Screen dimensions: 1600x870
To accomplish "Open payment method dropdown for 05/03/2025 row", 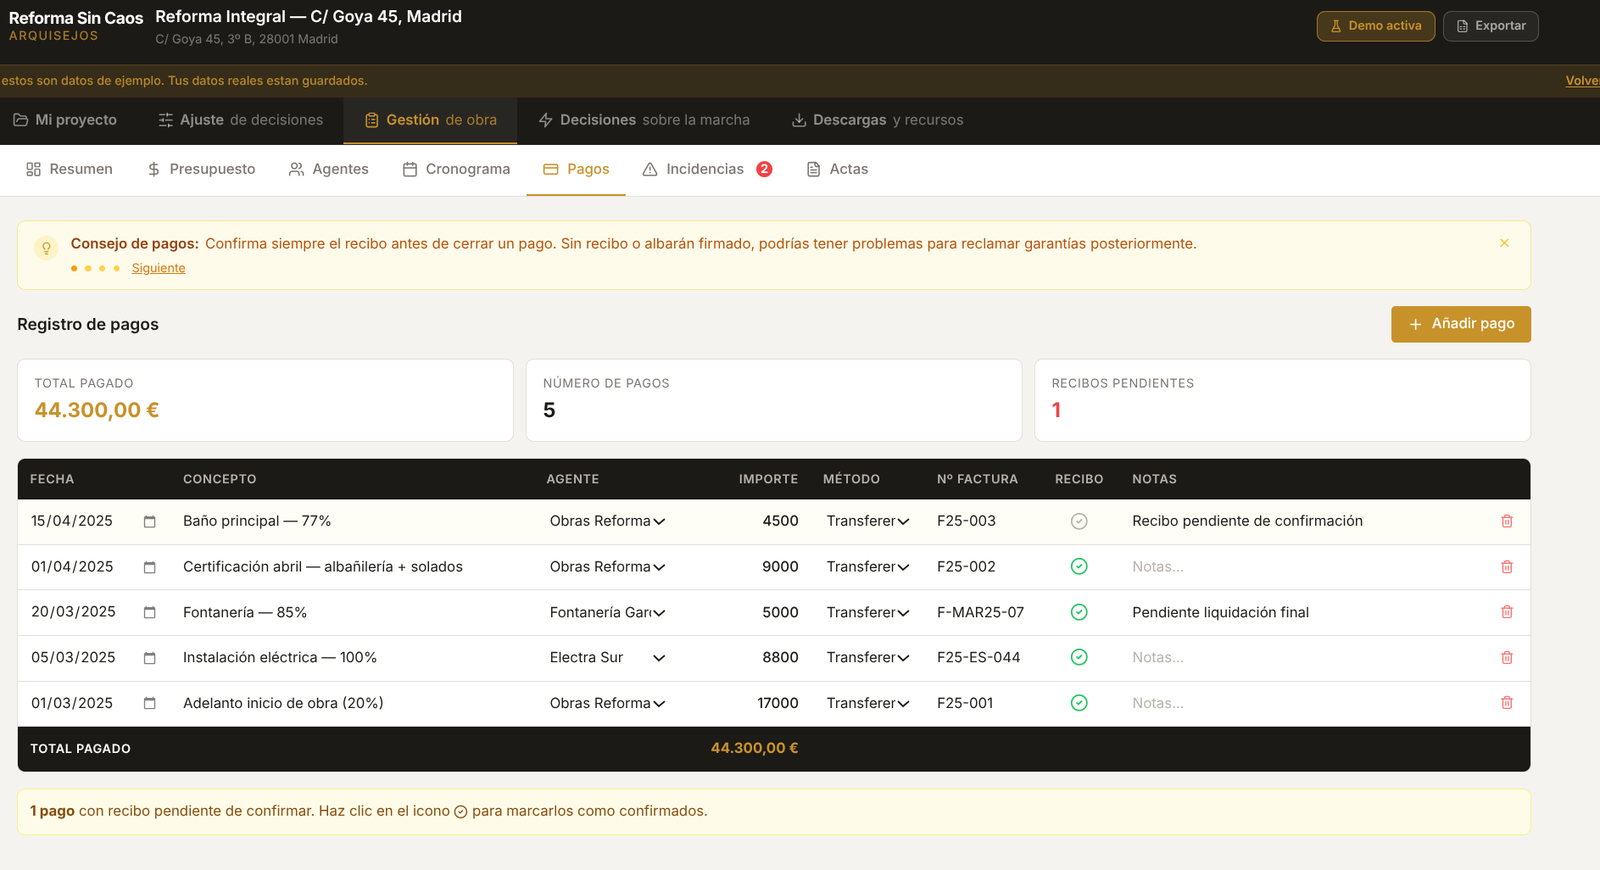I will tap(868, 657).
